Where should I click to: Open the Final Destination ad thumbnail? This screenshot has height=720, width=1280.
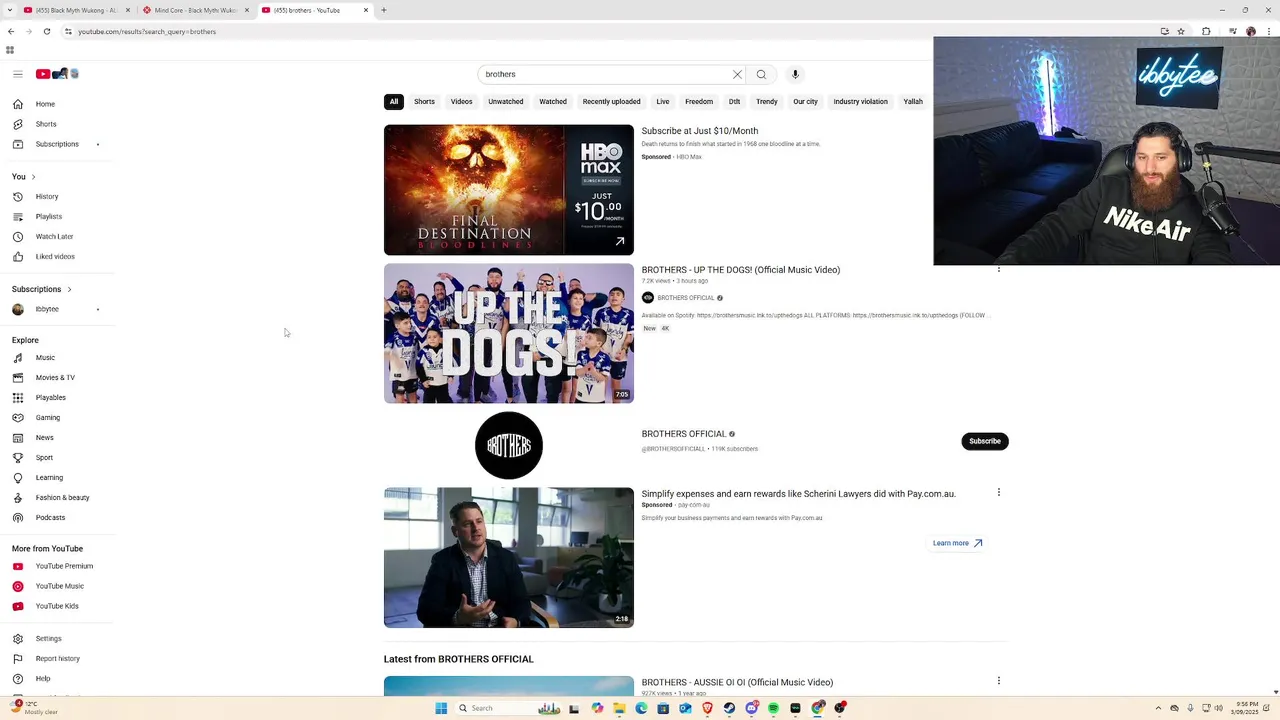(509, 190)
